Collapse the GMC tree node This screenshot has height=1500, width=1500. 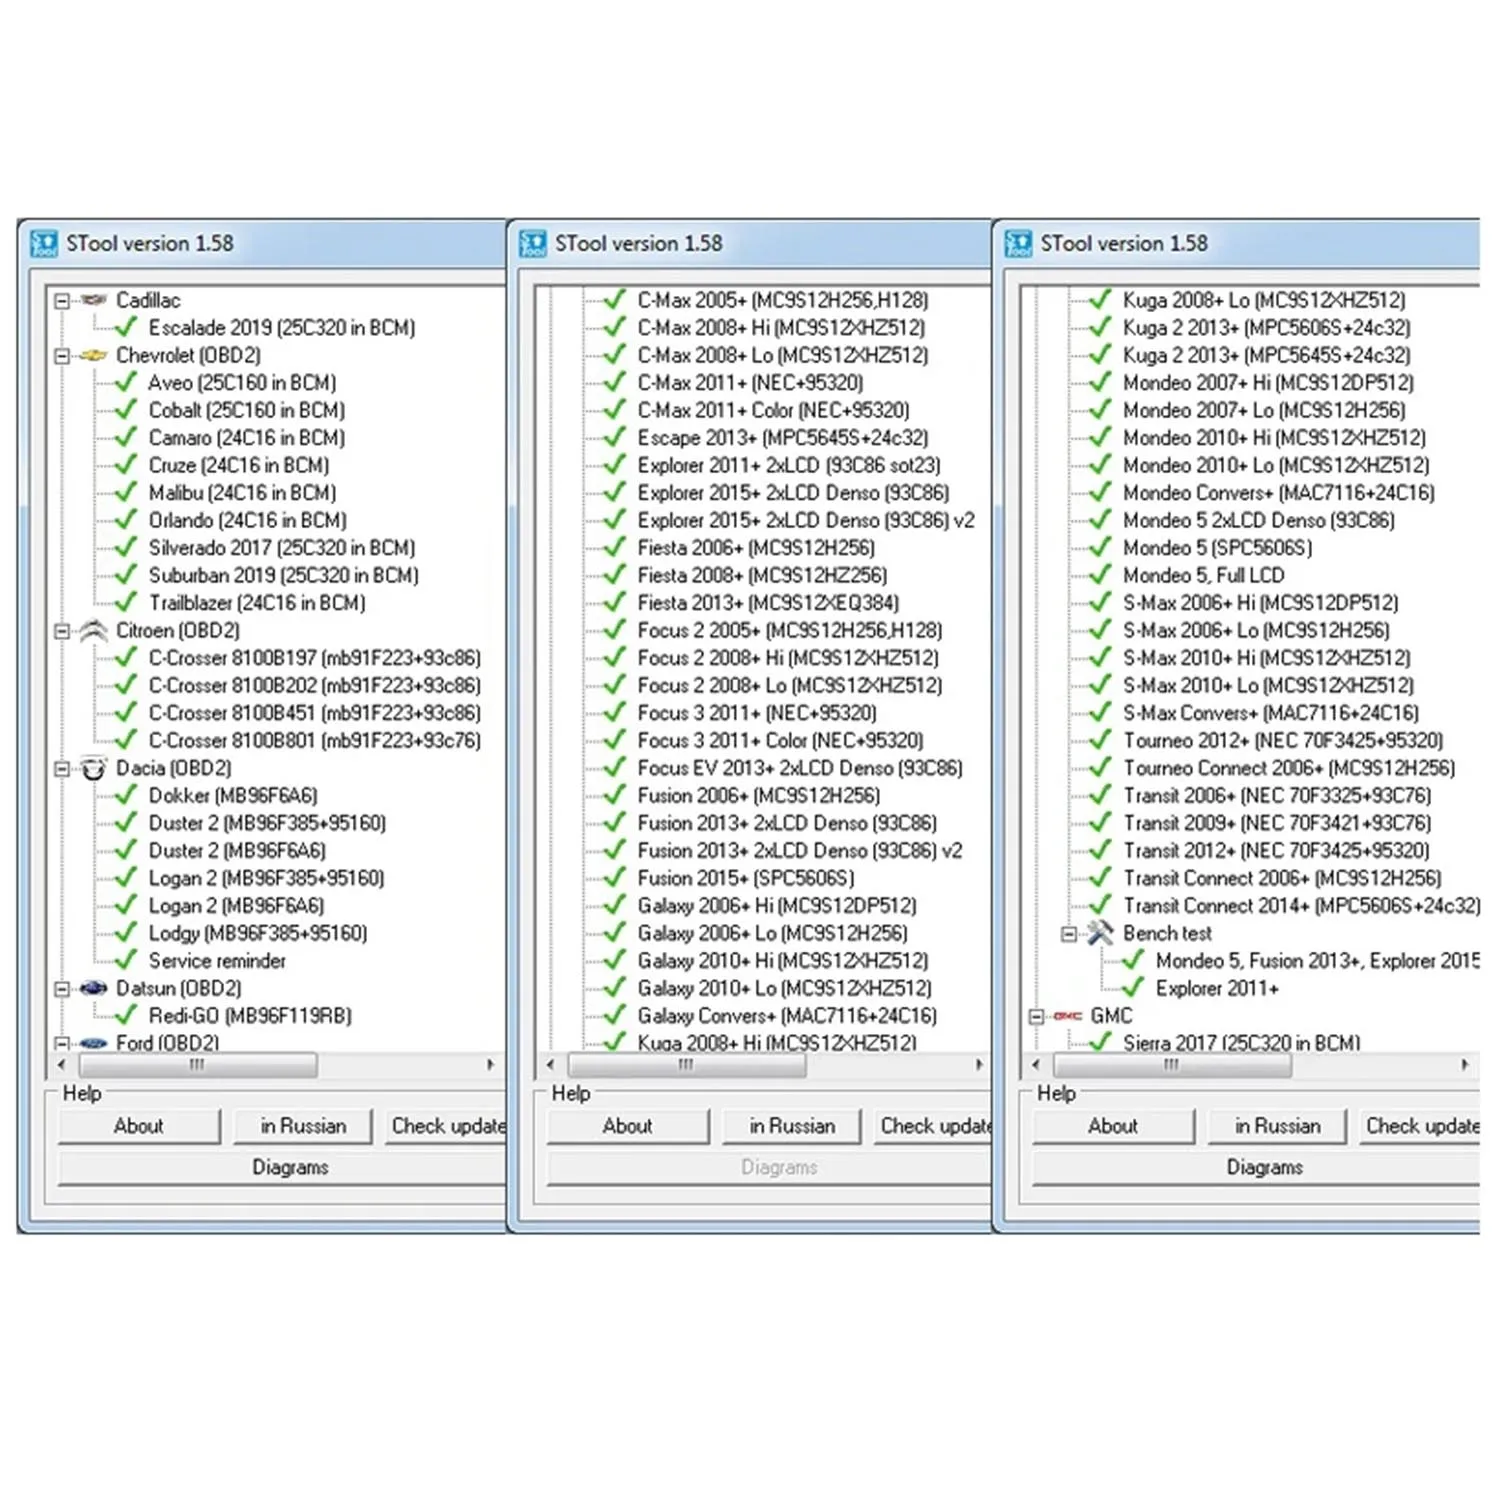point(1037,1016)
